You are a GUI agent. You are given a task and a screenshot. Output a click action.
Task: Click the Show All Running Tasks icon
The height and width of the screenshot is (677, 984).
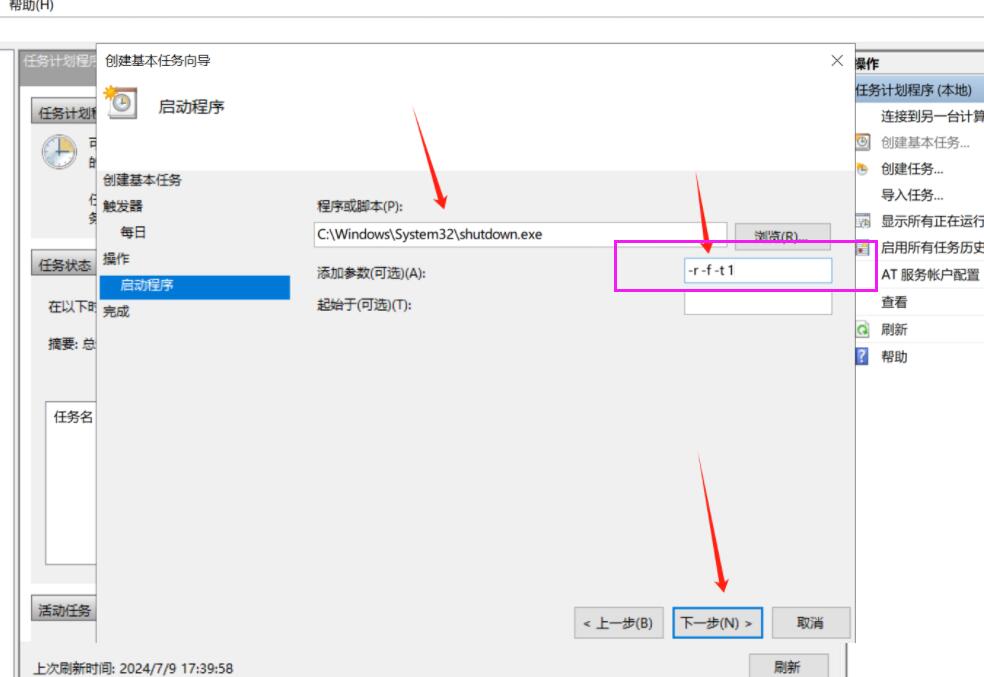(x=863, y=221)
